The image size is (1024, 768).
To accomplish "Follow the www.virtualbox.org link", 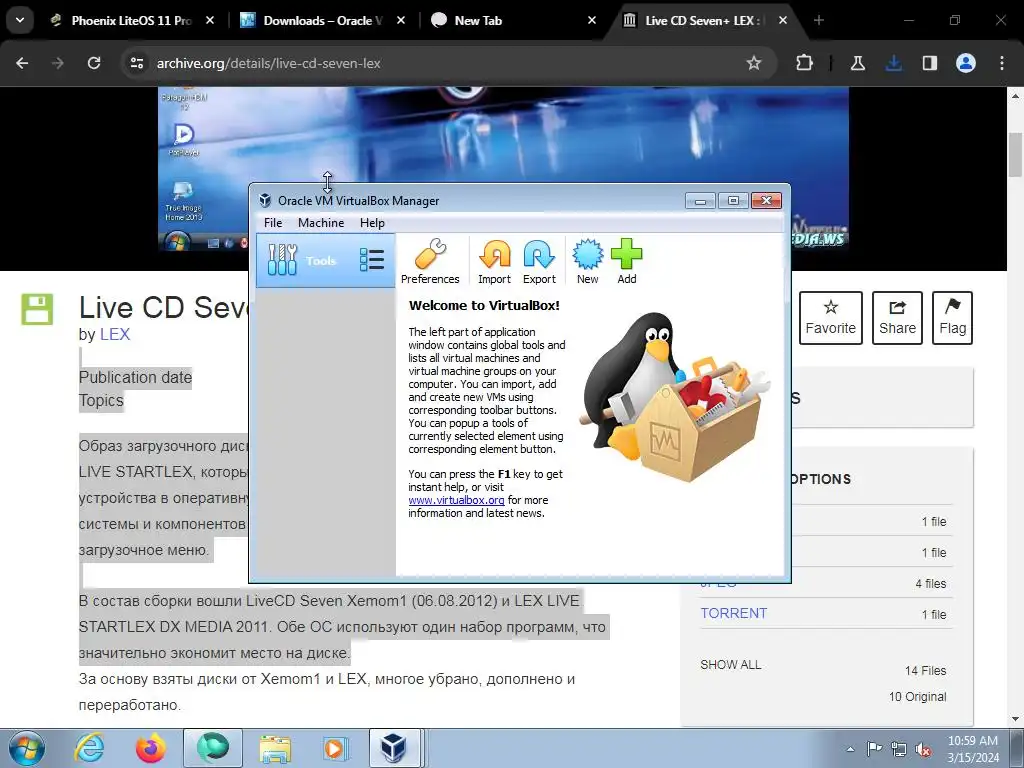I will (456, 500).
